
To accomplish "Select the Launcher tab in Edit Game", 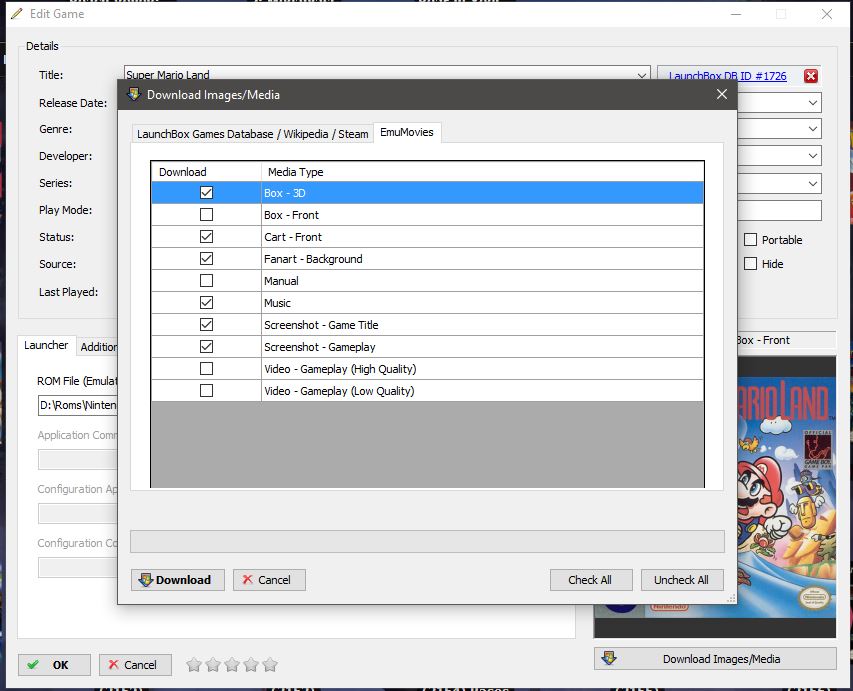I will click(x=46, y=345).
